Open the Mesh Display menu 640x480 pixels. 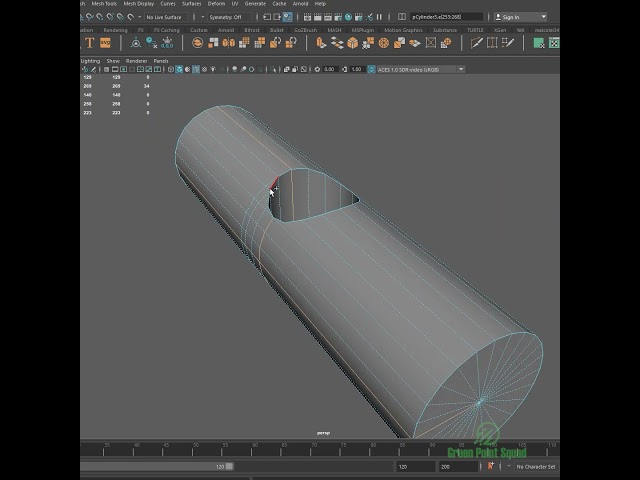[139, 4]
